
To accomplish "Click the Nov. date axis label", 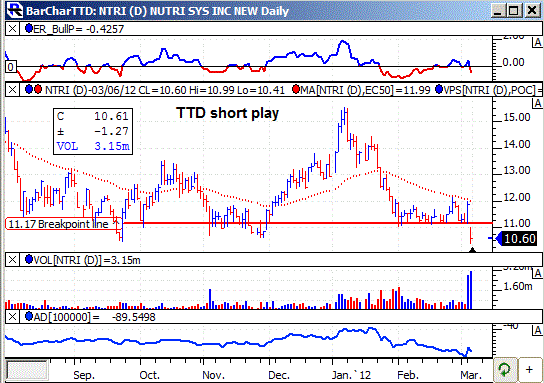I will point(213,375).
